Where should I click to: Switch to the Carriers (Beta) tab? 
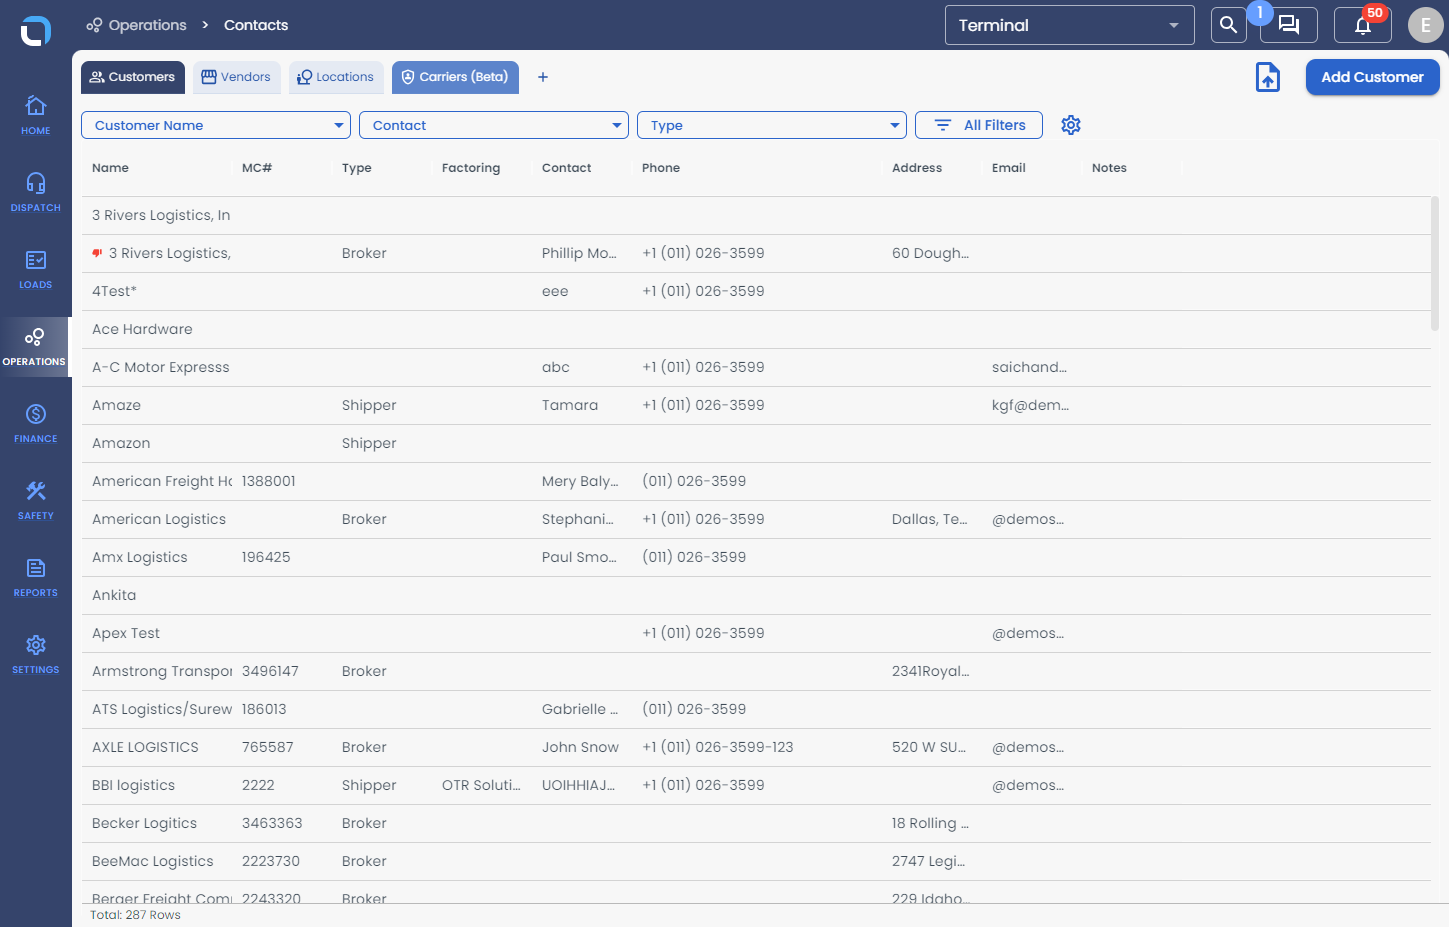coord(456,77)
